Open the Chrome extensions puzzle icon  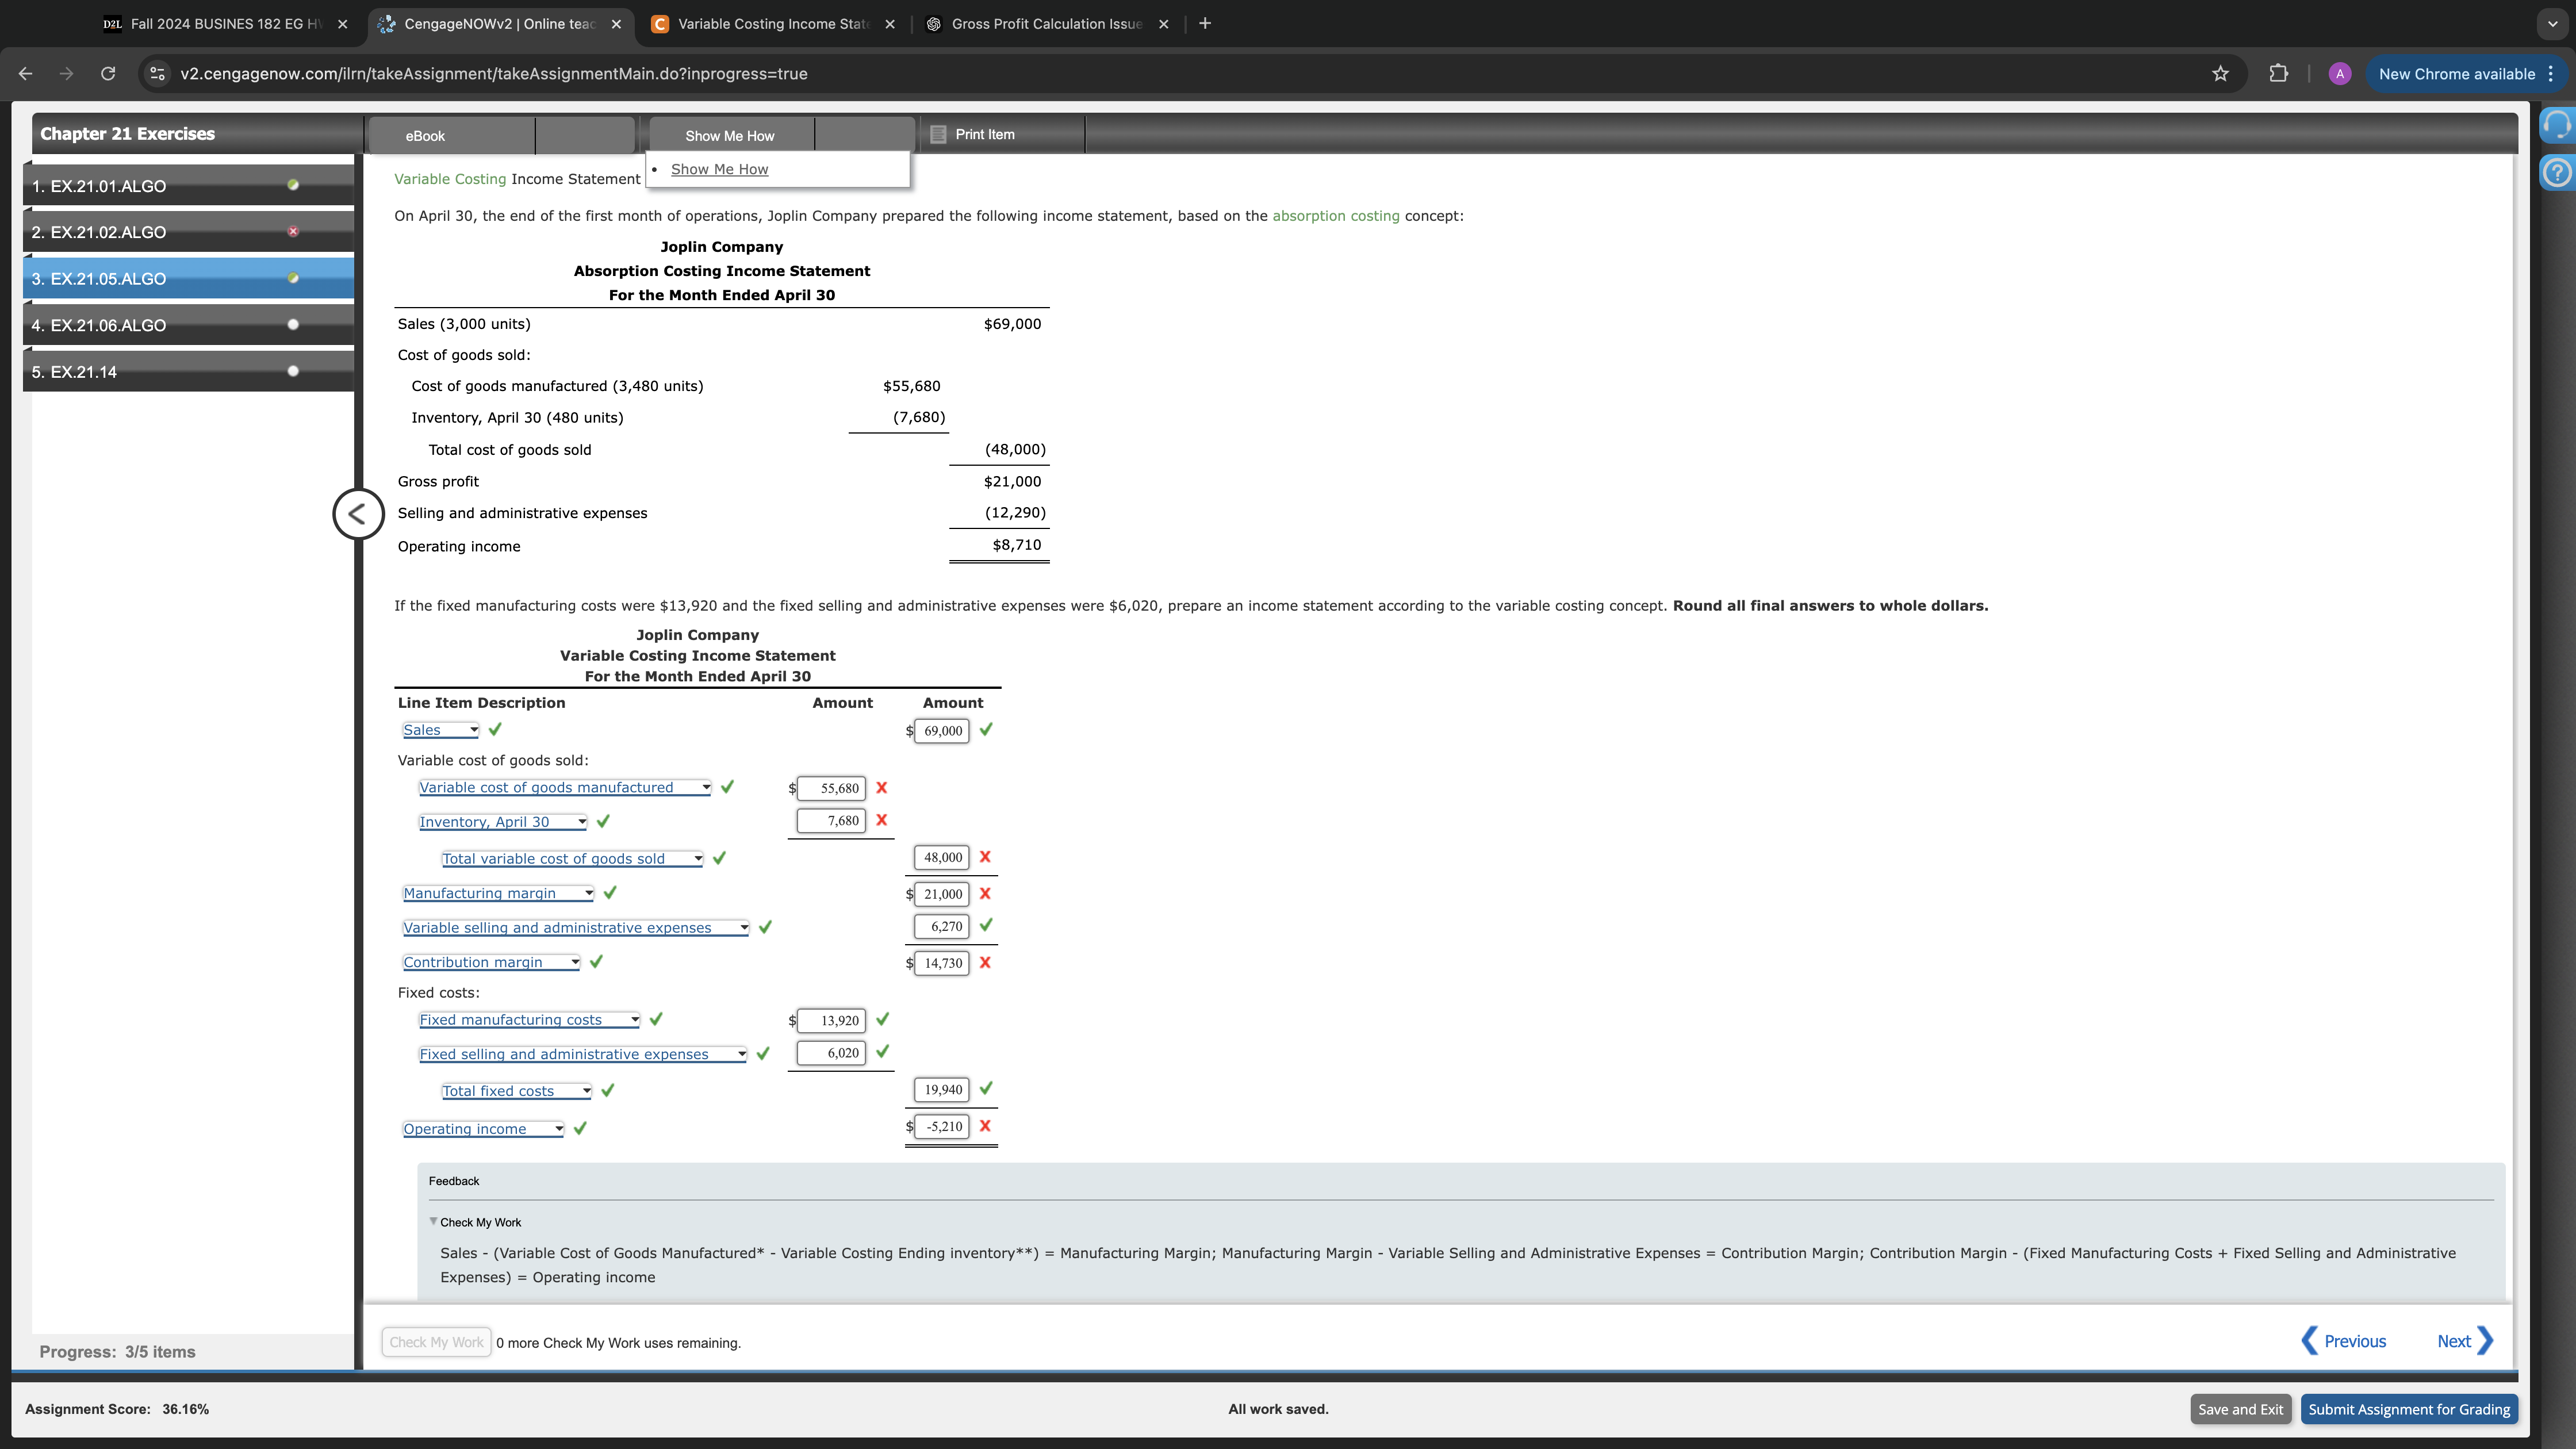tap(2278, 74)
